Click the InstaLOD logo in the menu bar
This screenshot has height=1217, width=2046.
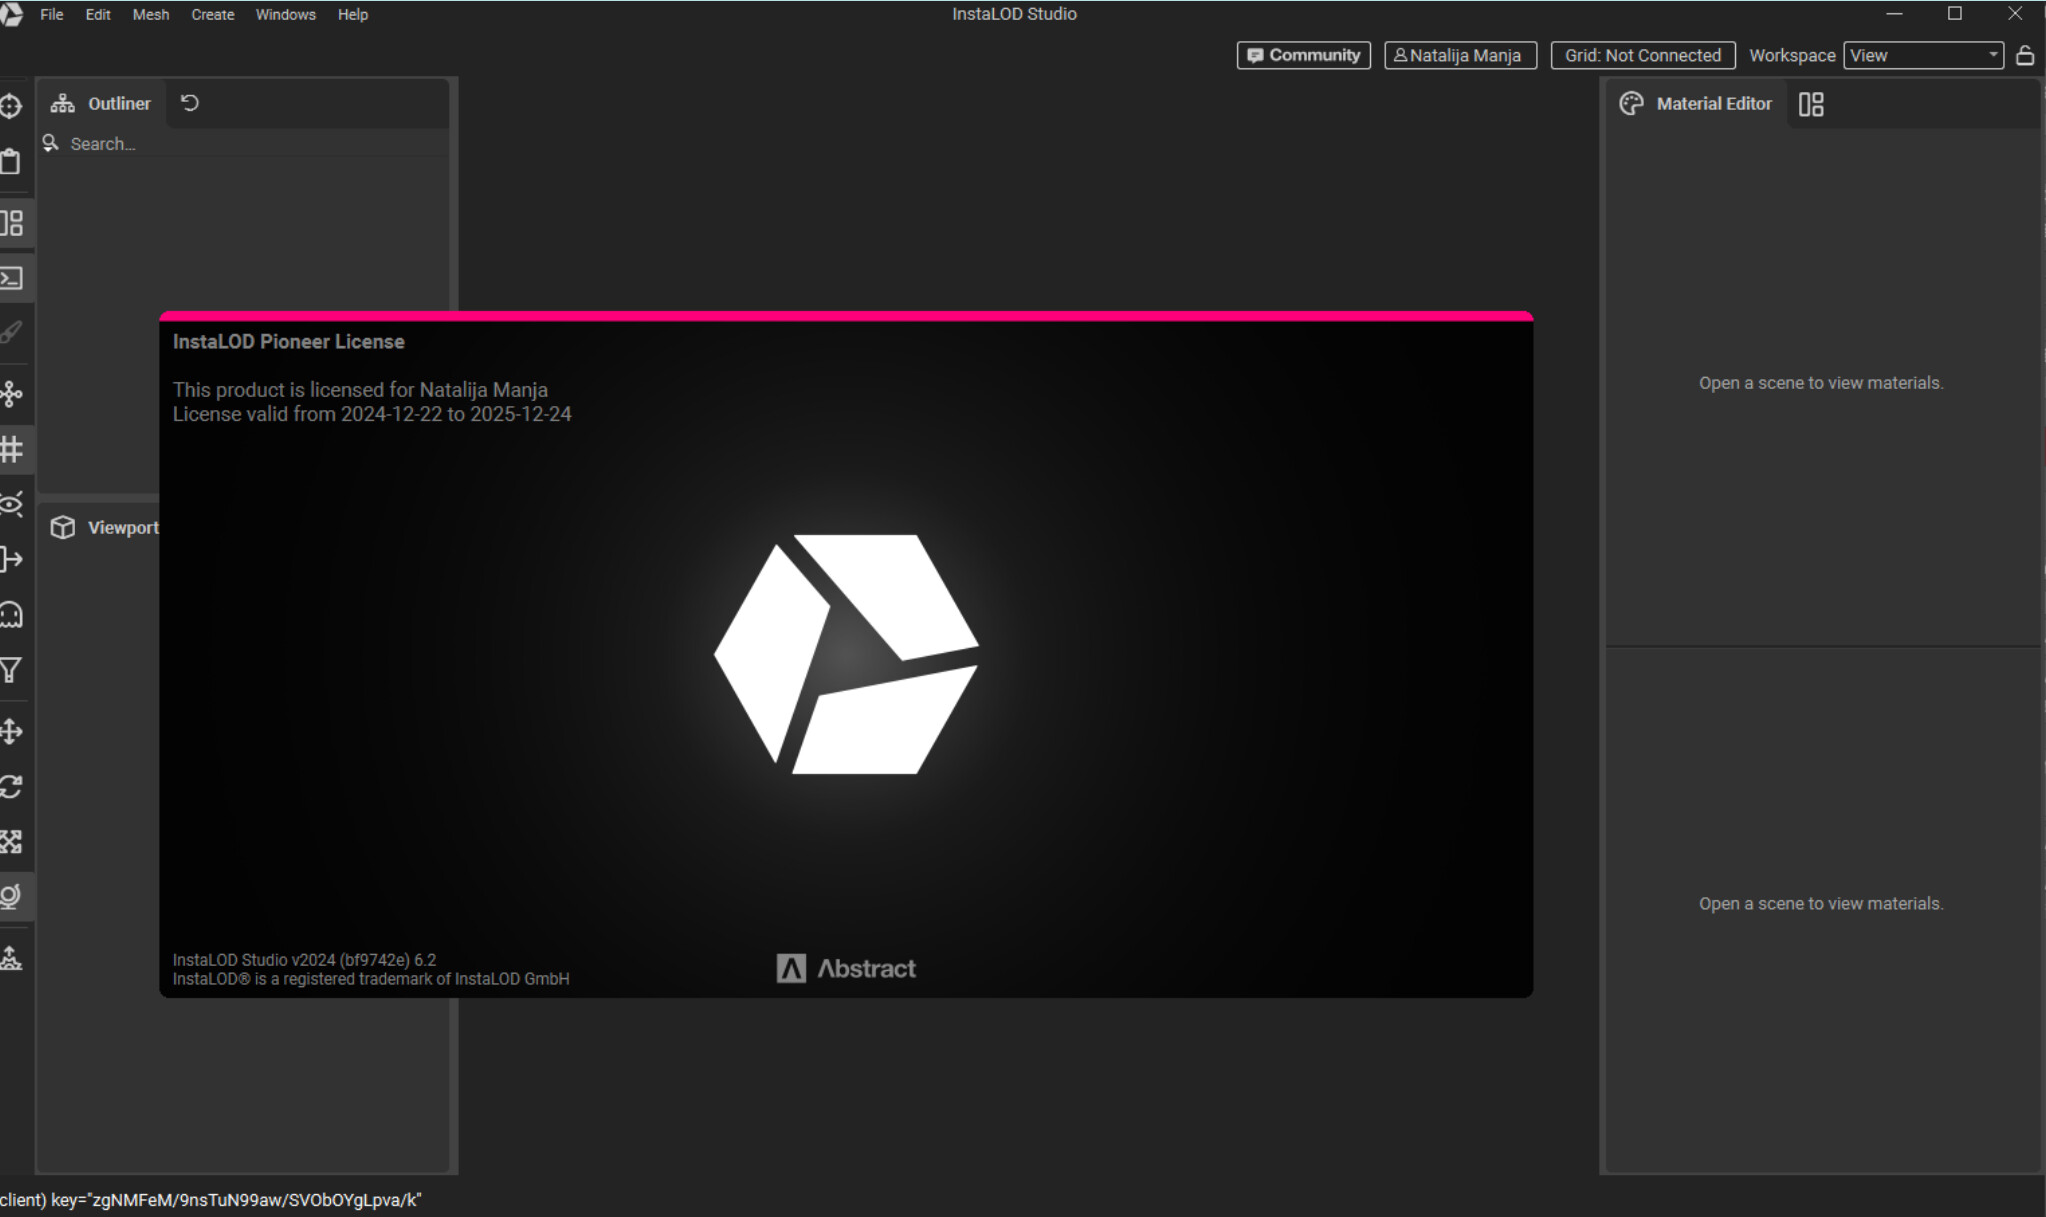(11, 14)
